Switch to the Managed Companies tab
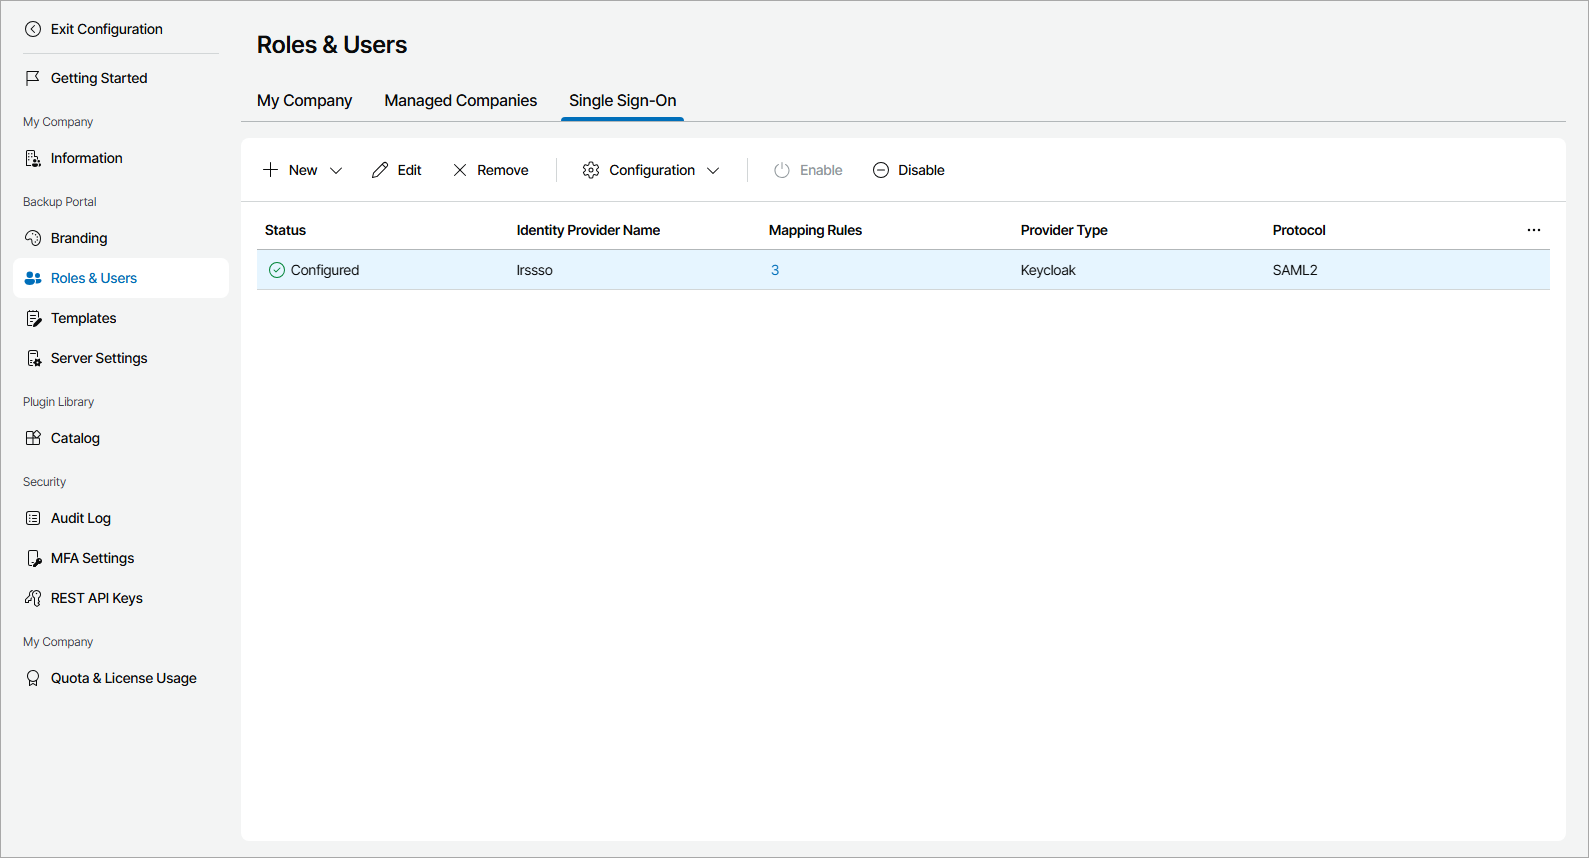 (x=460, y=101)
